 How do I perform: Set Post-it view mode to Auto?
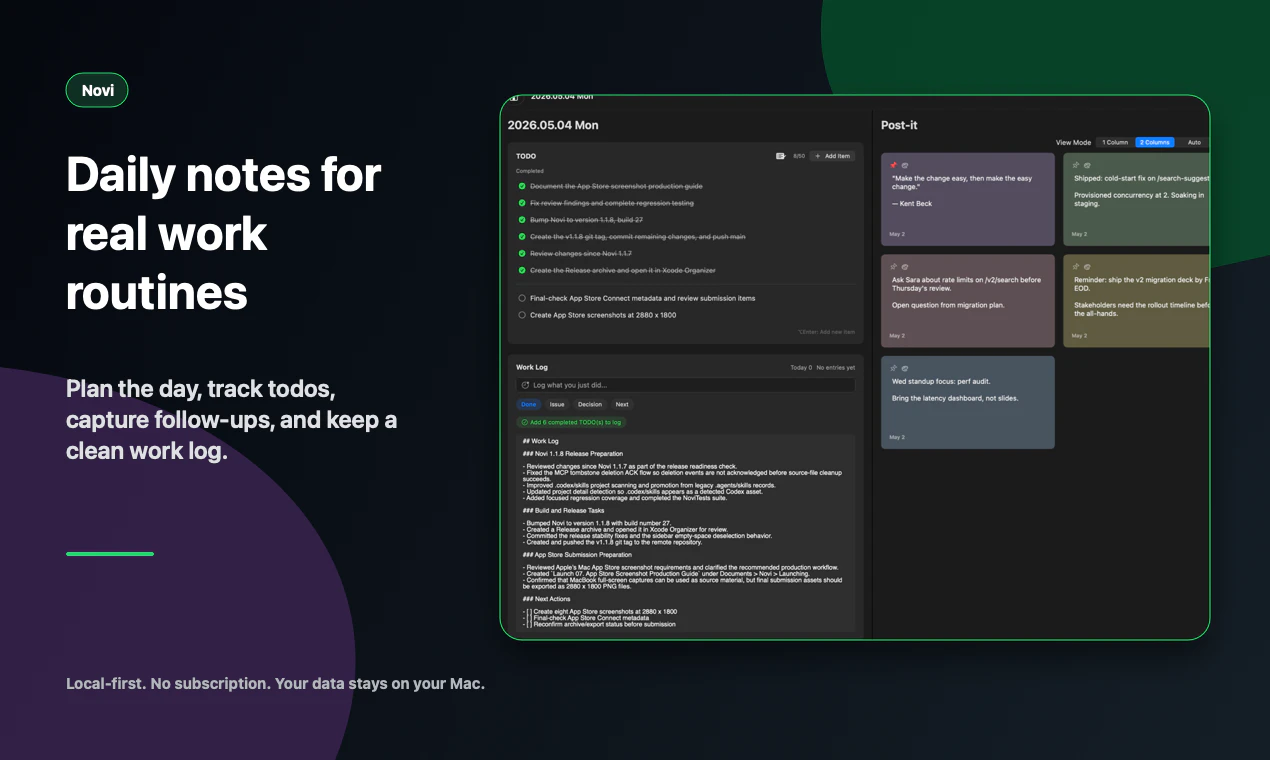tap(1194, 143)
